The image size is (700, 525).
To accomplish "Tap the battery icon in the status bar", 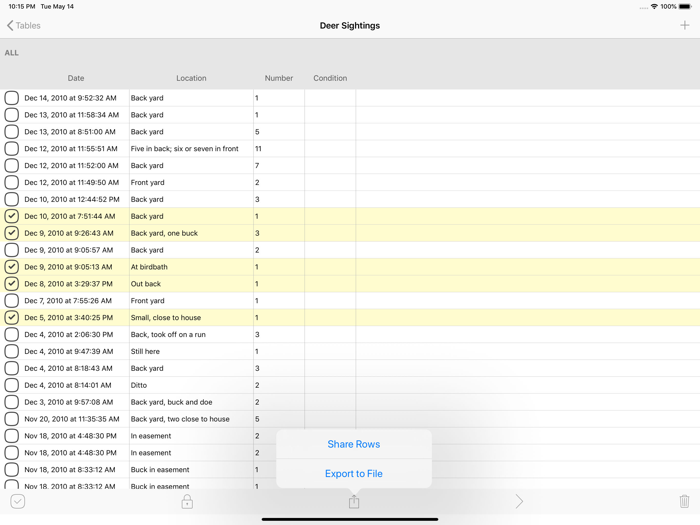I will point(686,6).
